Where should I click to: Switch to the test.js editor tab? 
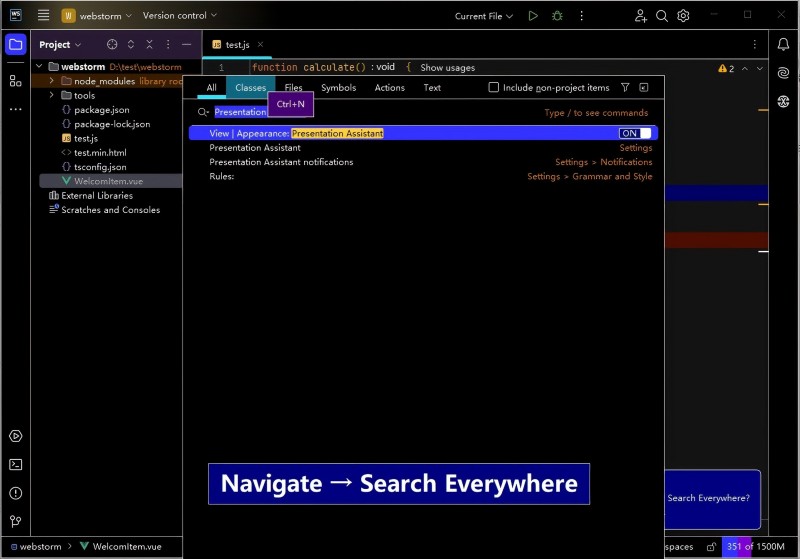click(237, 45)
